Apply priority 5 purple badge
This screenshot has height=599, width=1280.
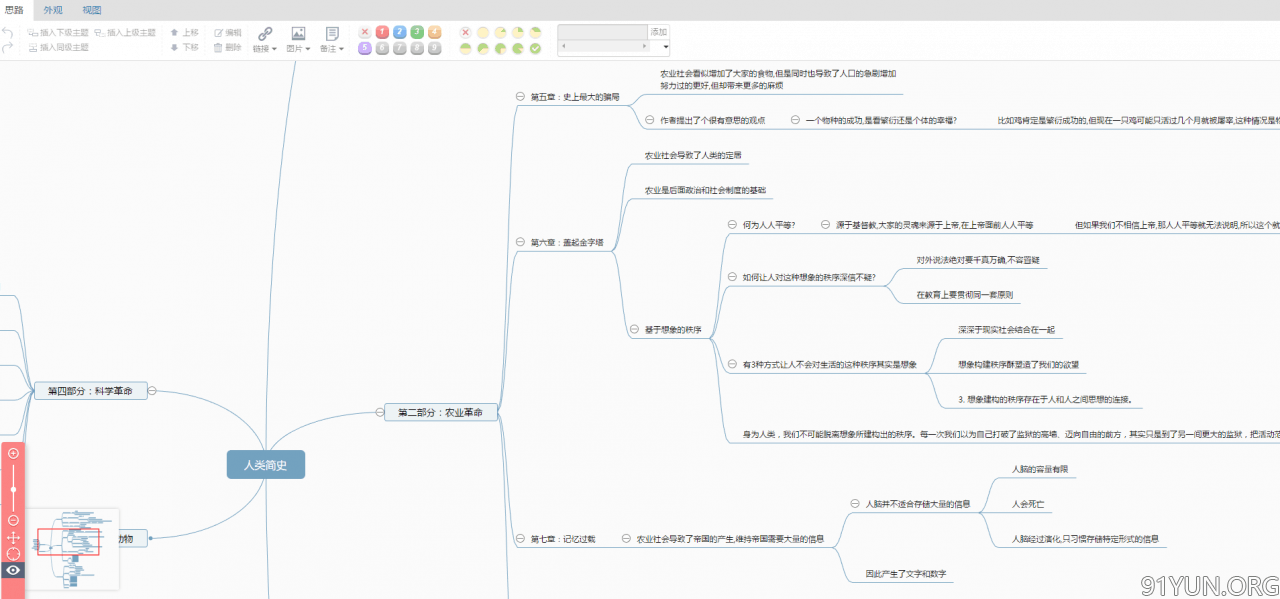tap(365, 48)
